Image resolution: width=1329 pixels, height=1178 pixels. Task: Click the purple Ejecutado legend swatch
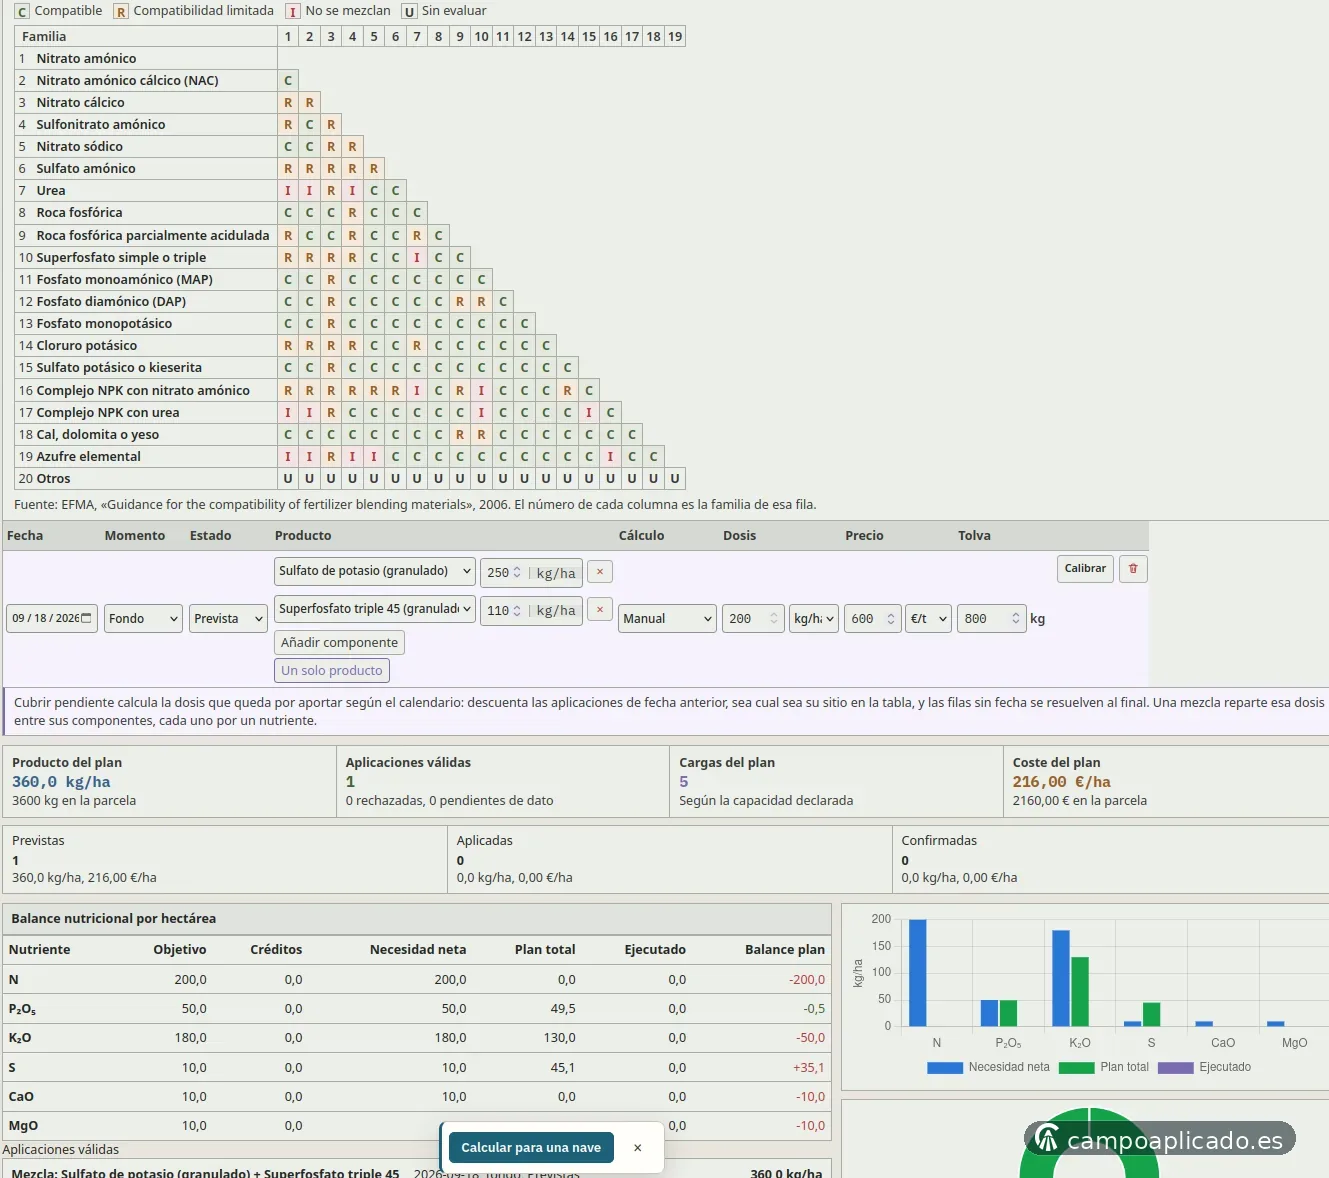[1176, 1068]
